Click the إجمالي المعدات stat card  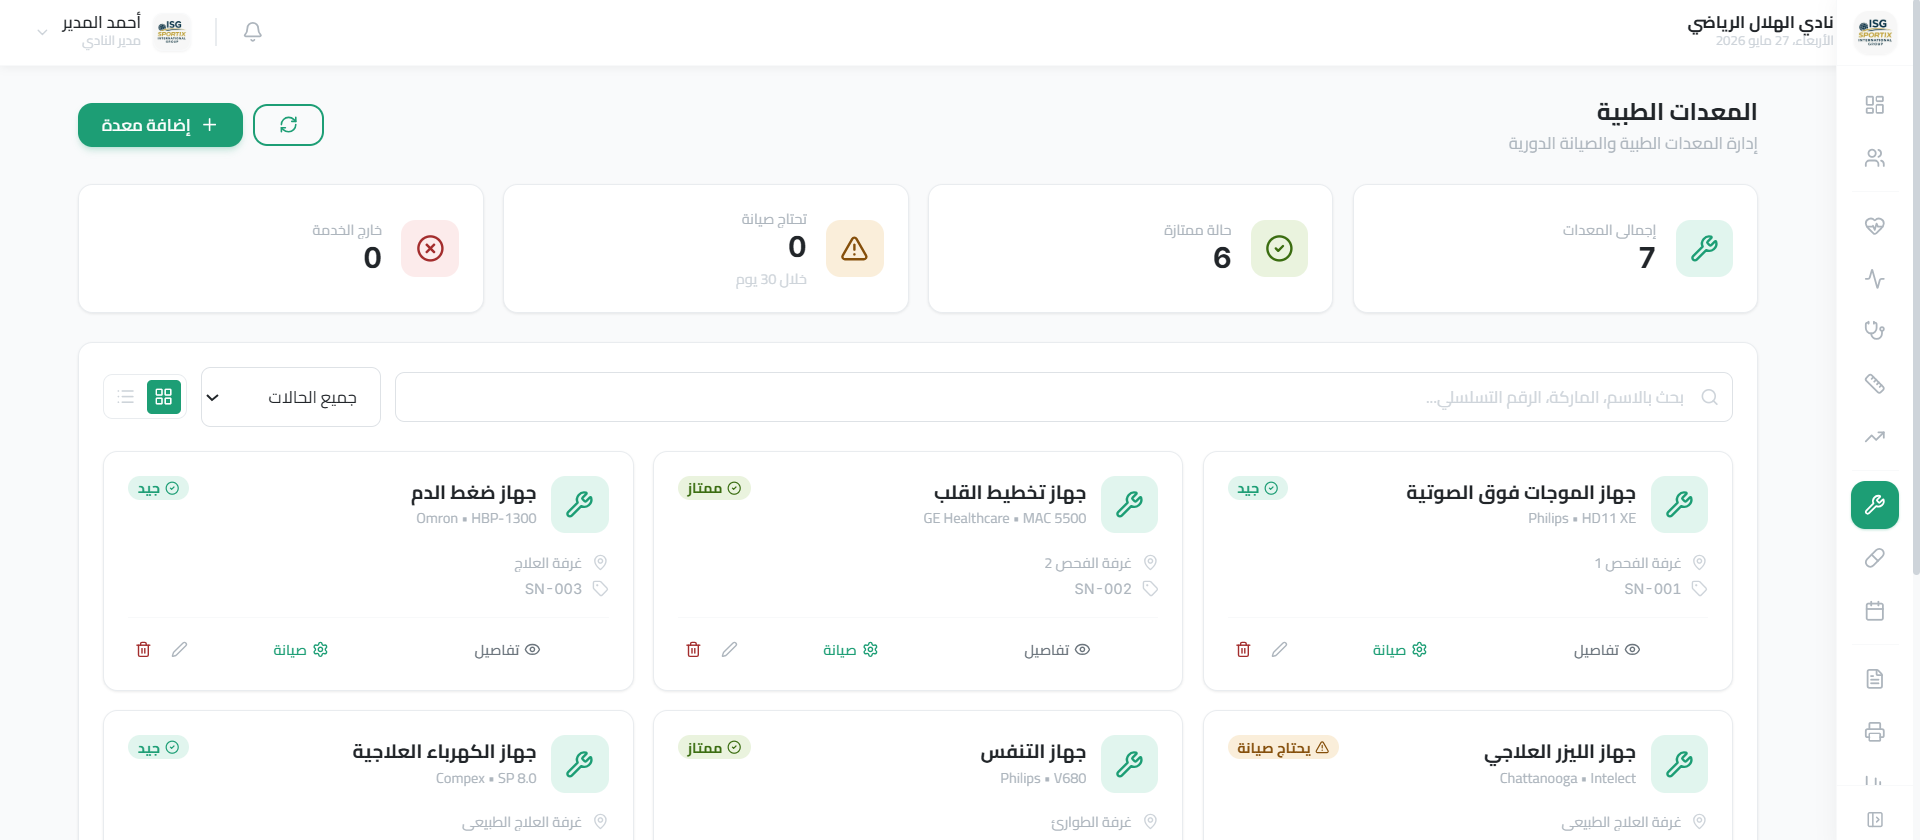pyautogui.click(x=1555, y=248)
